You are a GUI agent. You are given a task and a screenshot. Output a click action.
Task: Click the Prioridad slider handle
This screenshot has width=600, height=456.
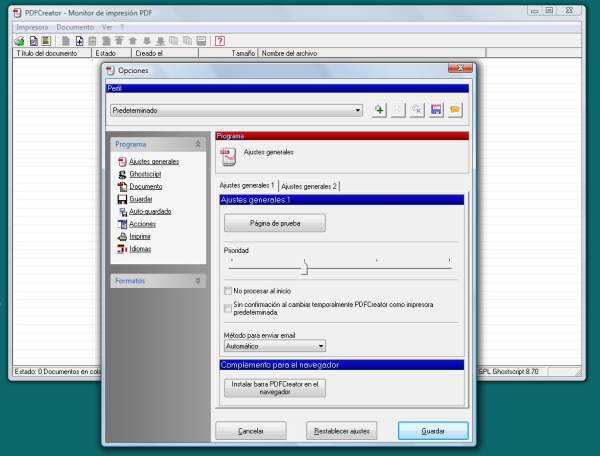[305, 267]
